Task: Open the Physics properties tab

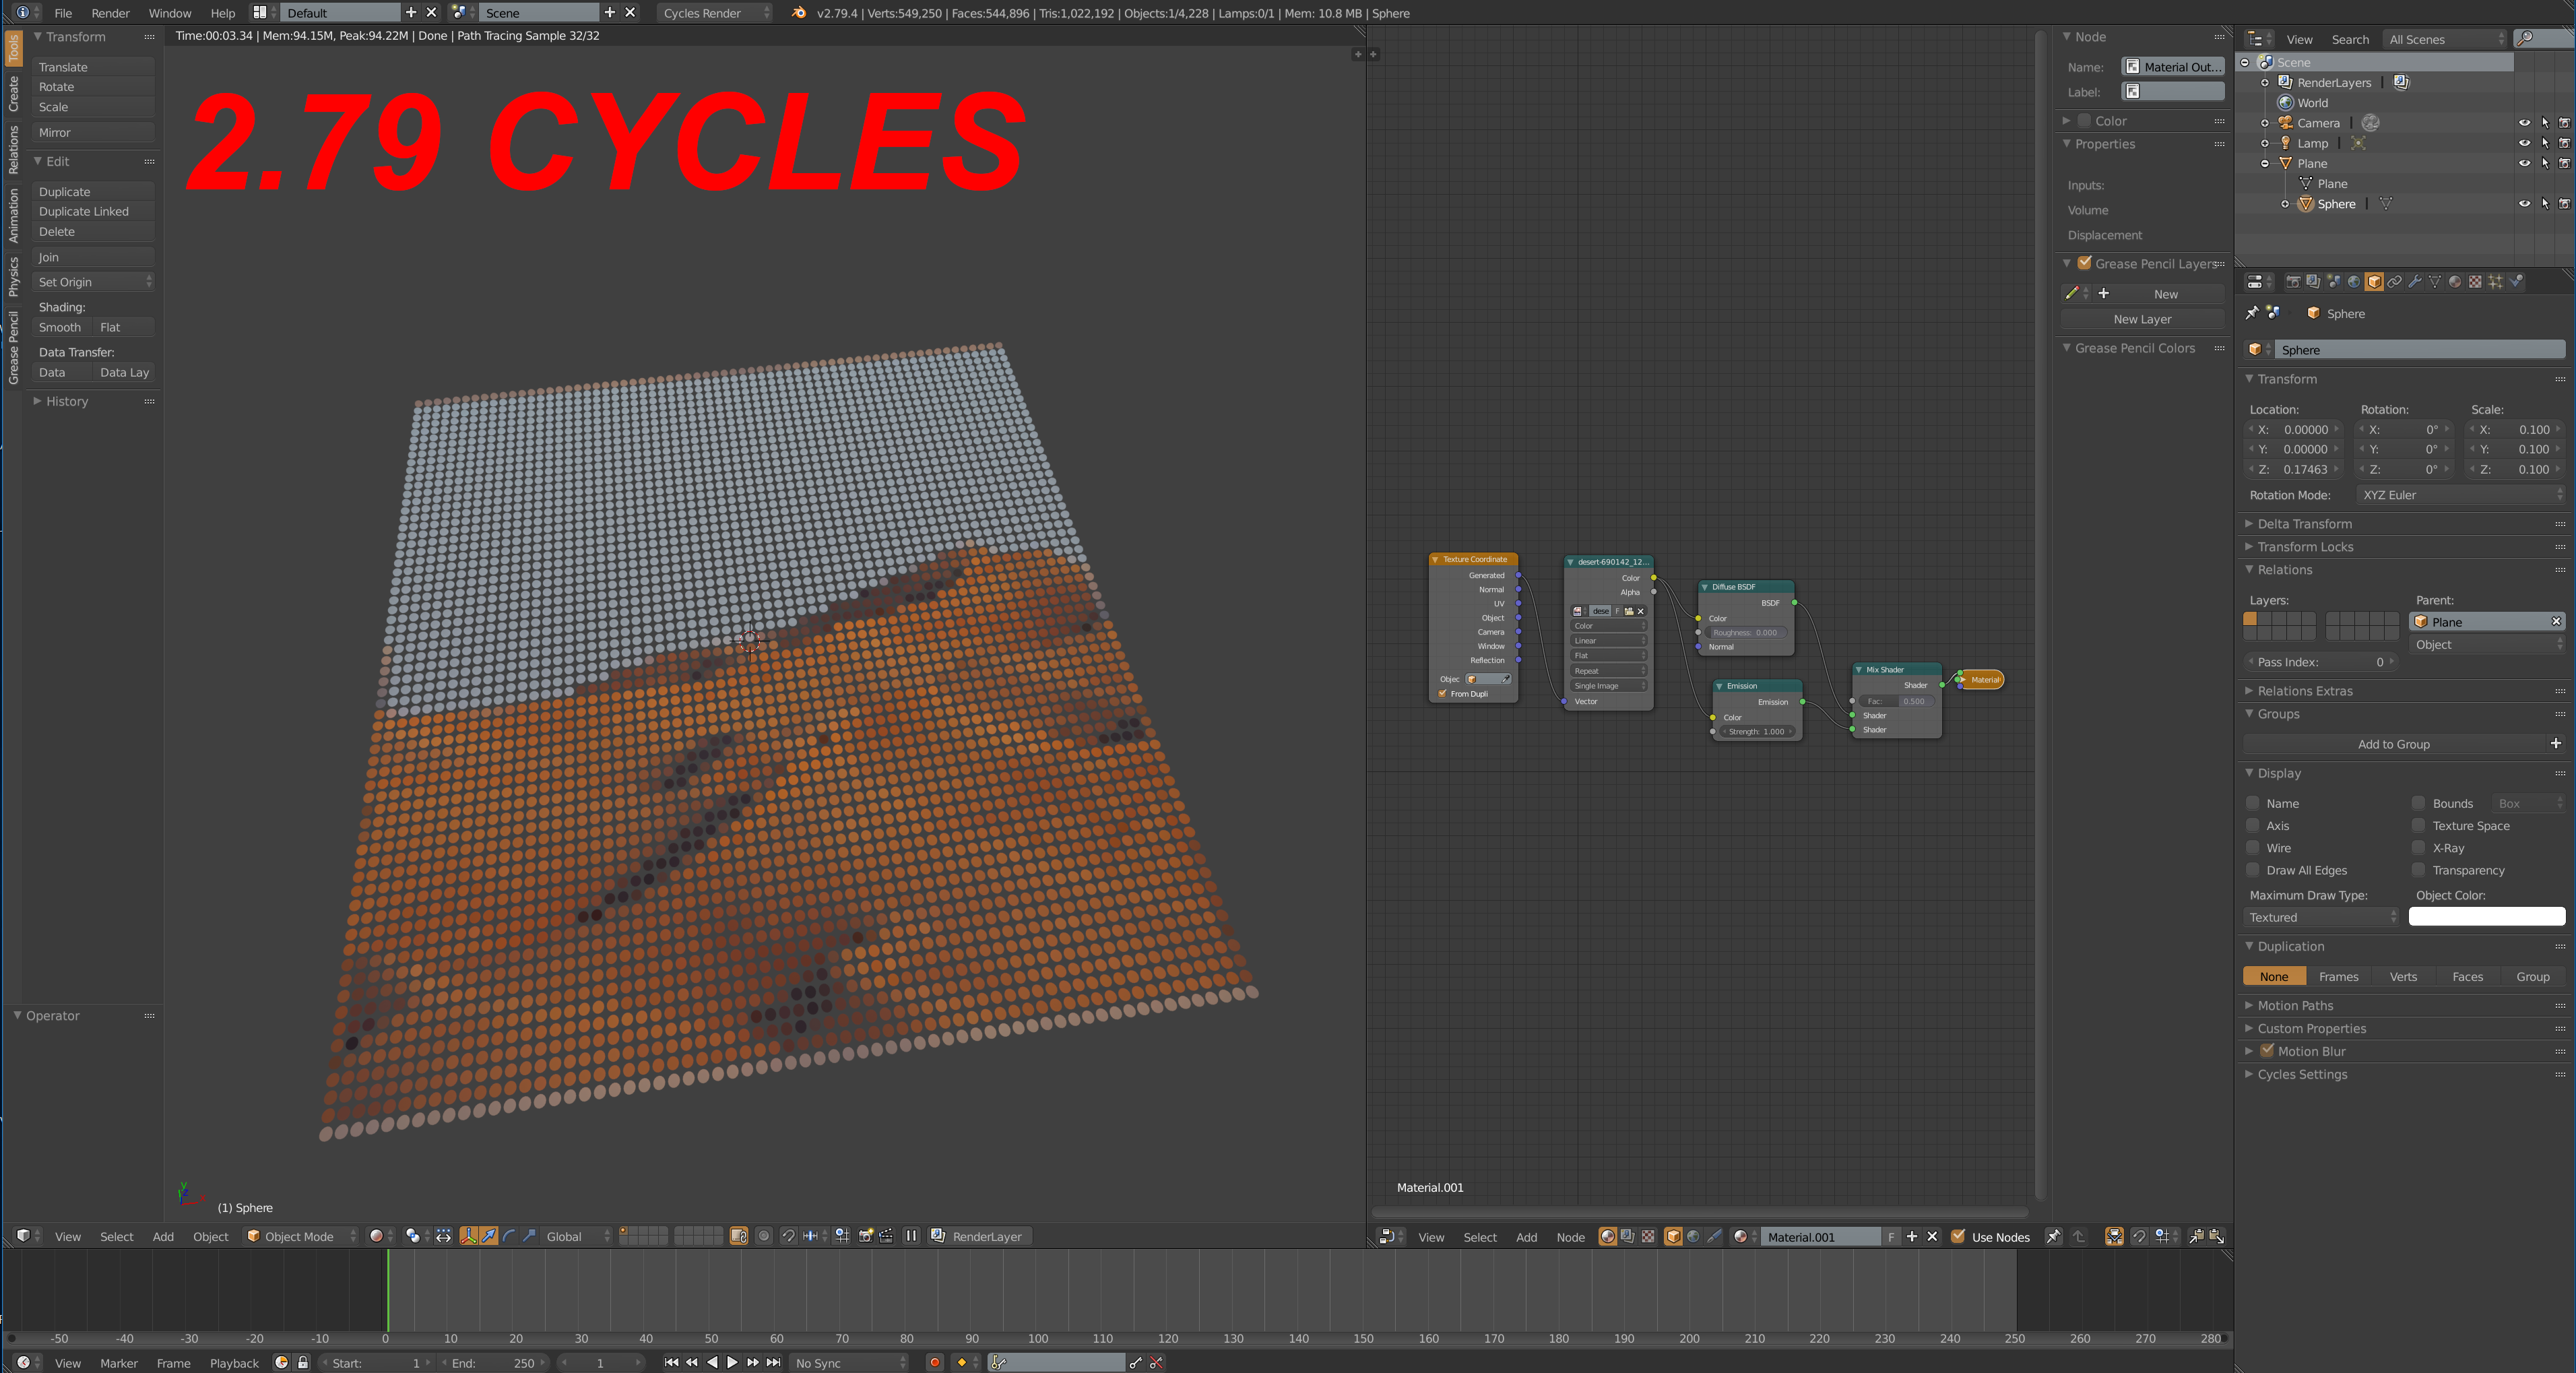Action: point(2516,282)
